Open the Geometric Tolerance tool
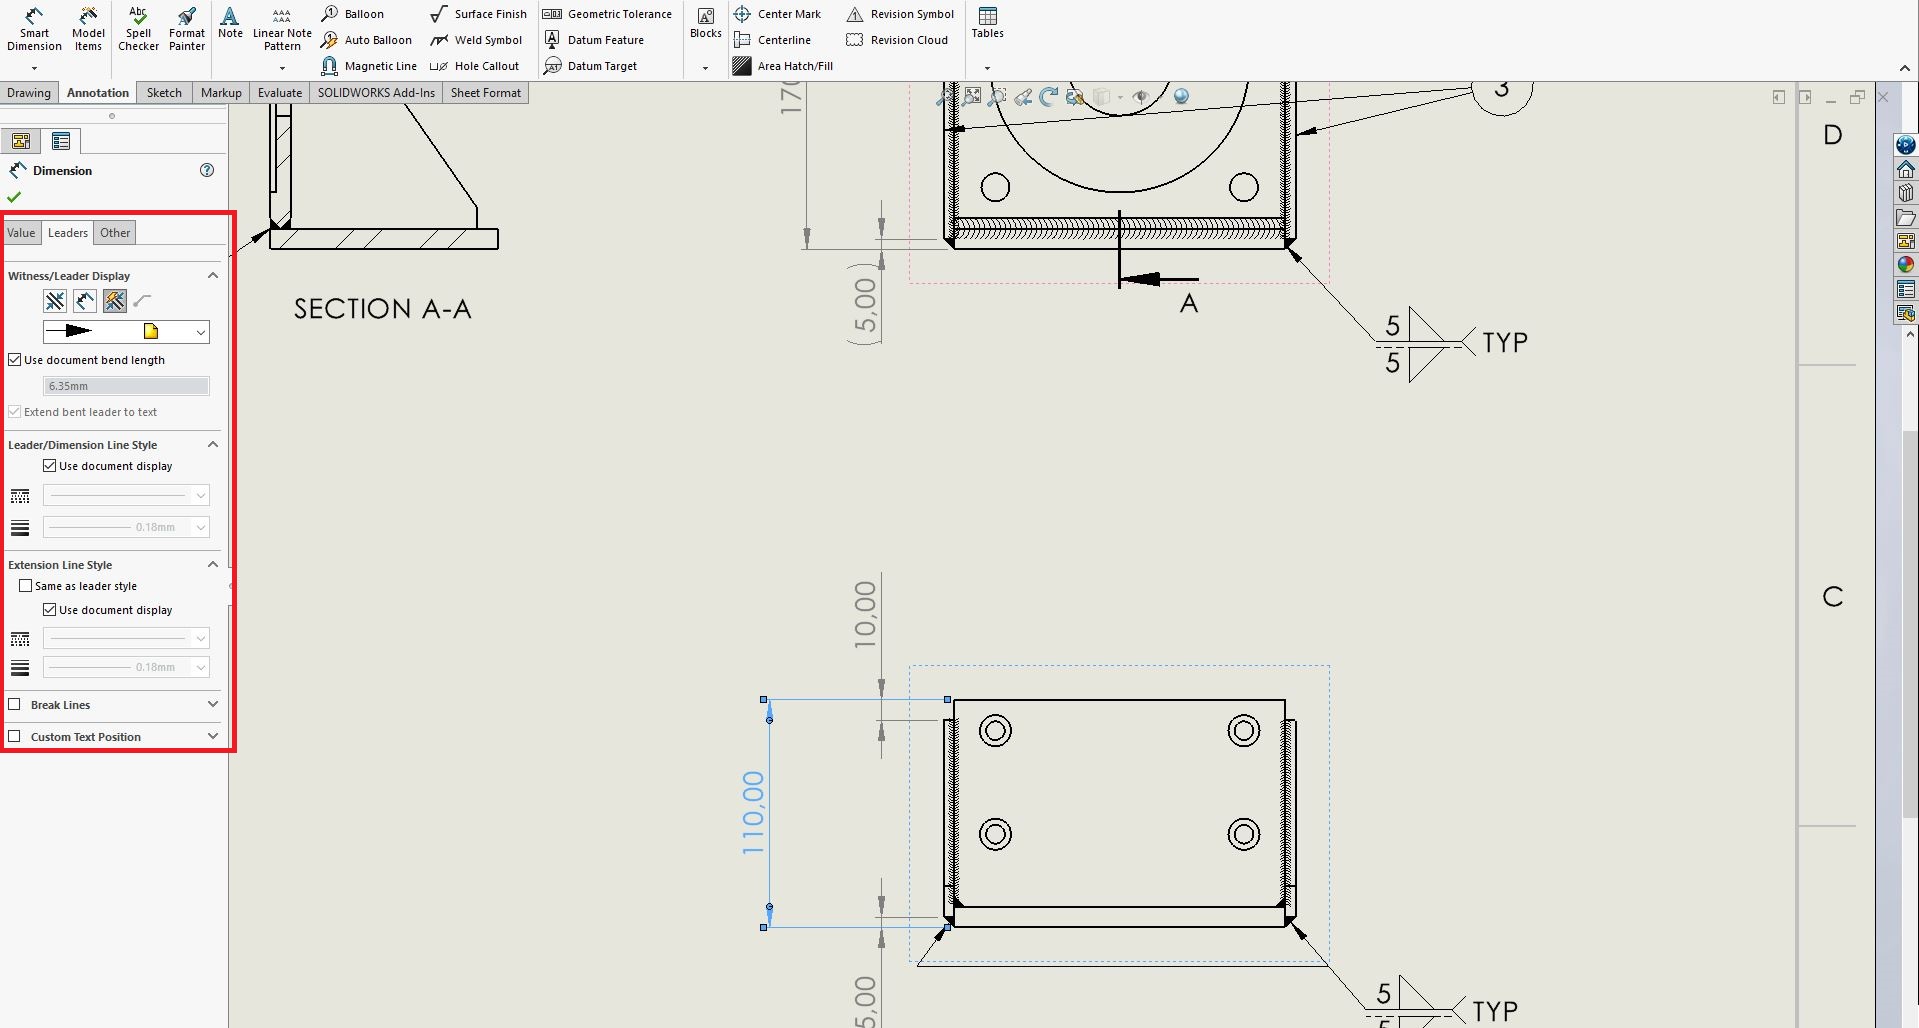The width and height of the screenshot is (1919, 1028). [608, 14]
